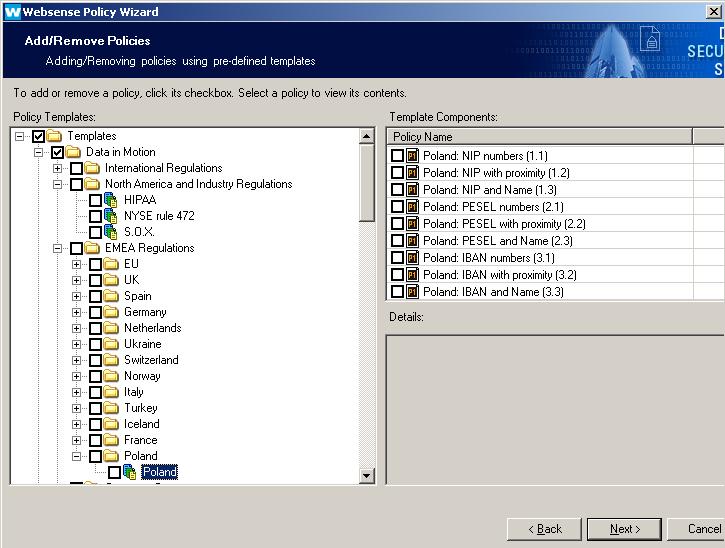This screenshot has width=725, height=548.
Task: Select the highlighted Poland template item
Action: tap(160, 472)
